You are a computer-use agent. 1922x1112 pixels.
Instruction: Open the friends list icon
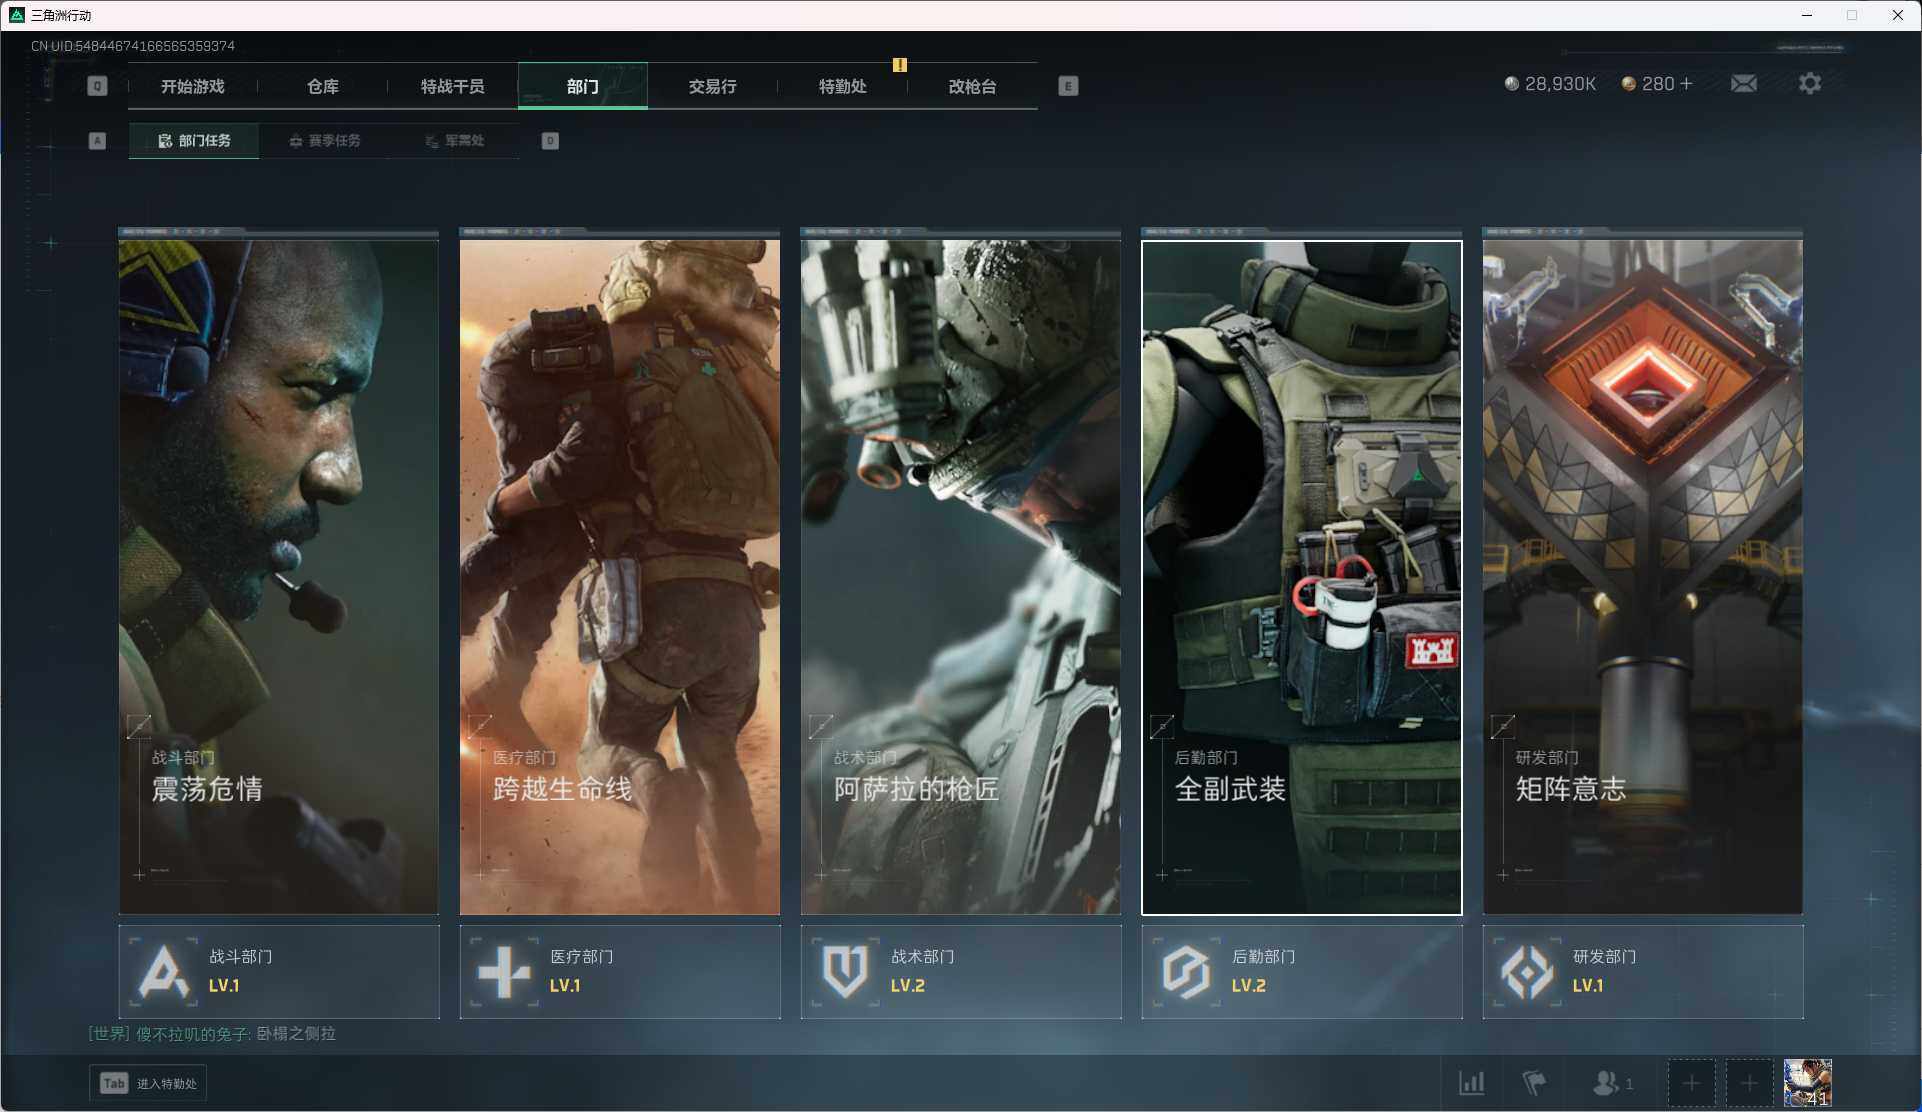point(1610,1082)
